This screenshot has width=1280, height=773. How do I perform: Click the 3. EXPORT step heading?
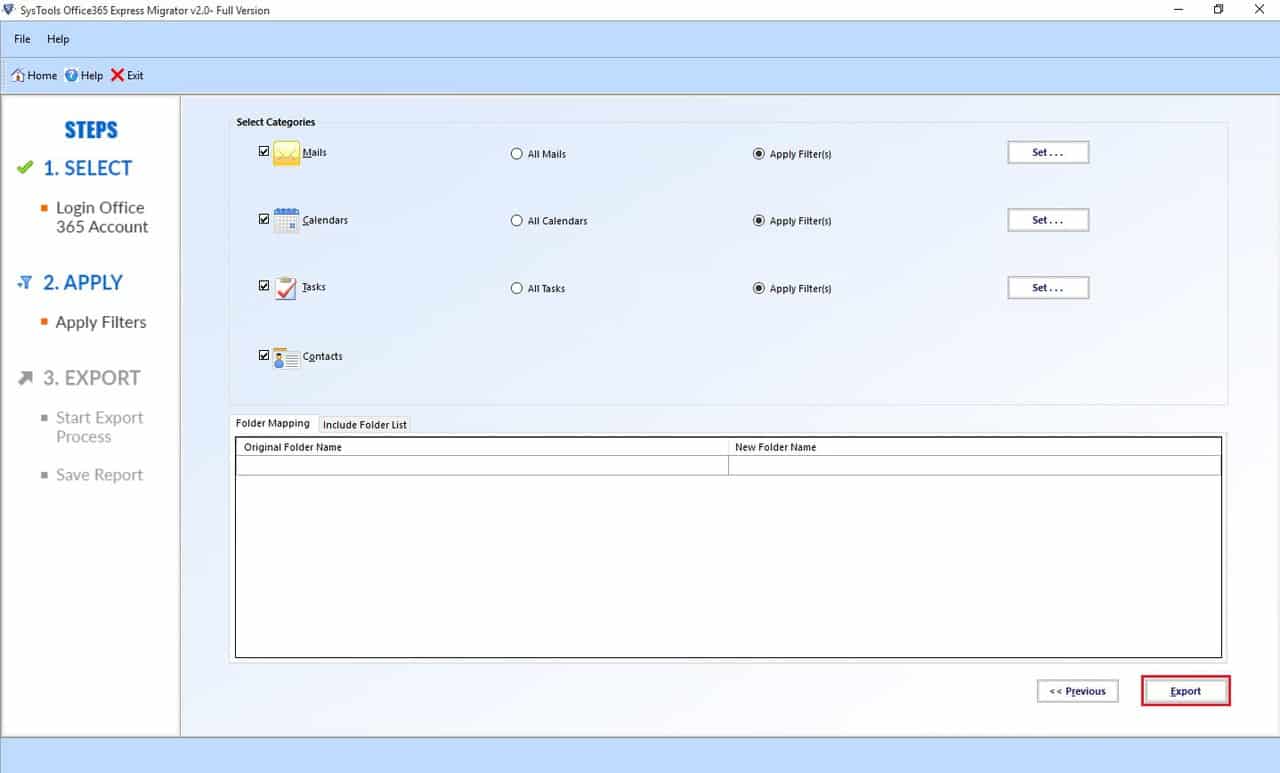coord(91,378)
